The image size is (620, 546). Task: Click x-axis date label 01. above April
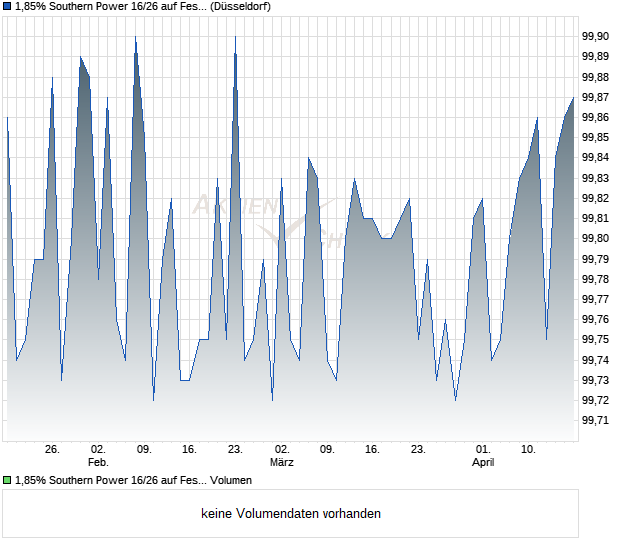click(483, 450)
